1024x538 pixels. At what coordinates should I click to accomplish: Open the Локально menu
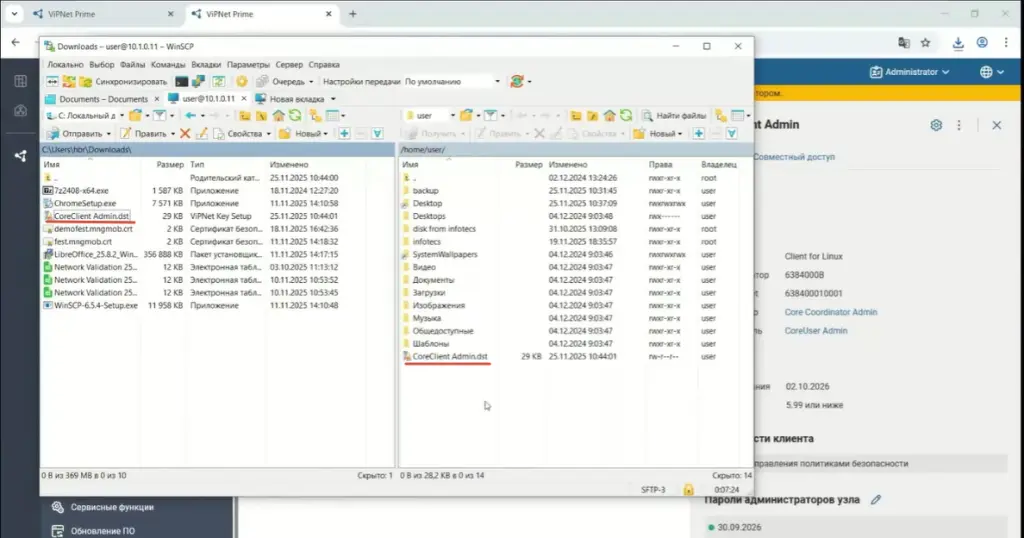coord(65,65)
